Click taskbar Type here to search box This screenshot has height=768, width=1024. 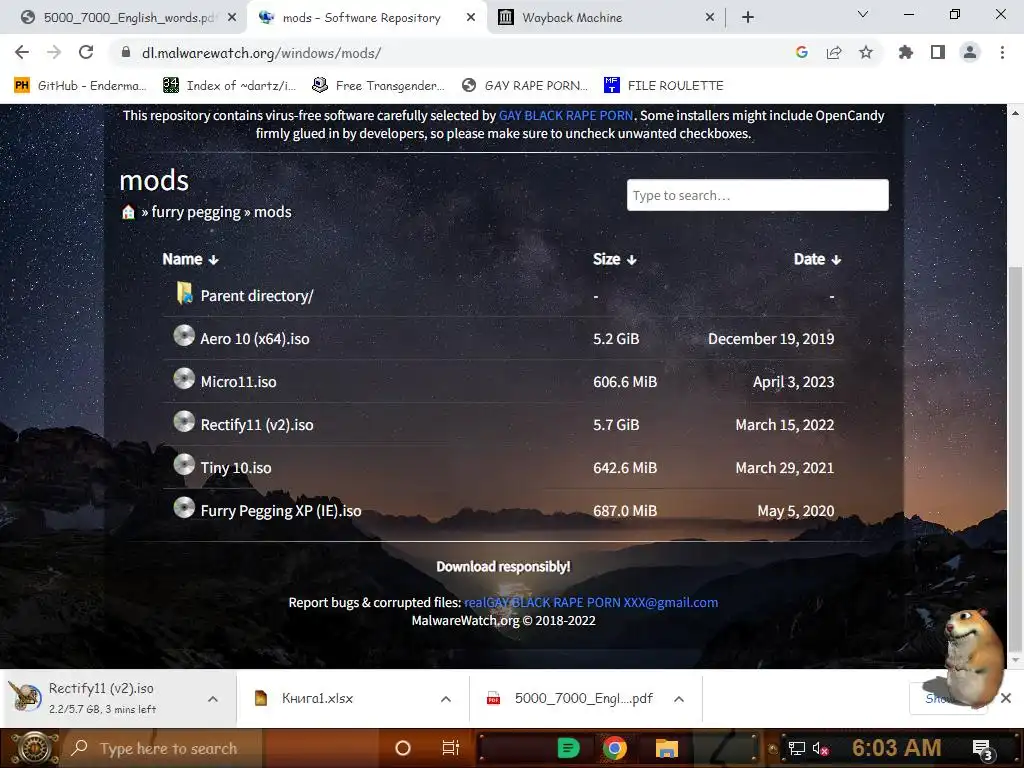pos(162,748)
